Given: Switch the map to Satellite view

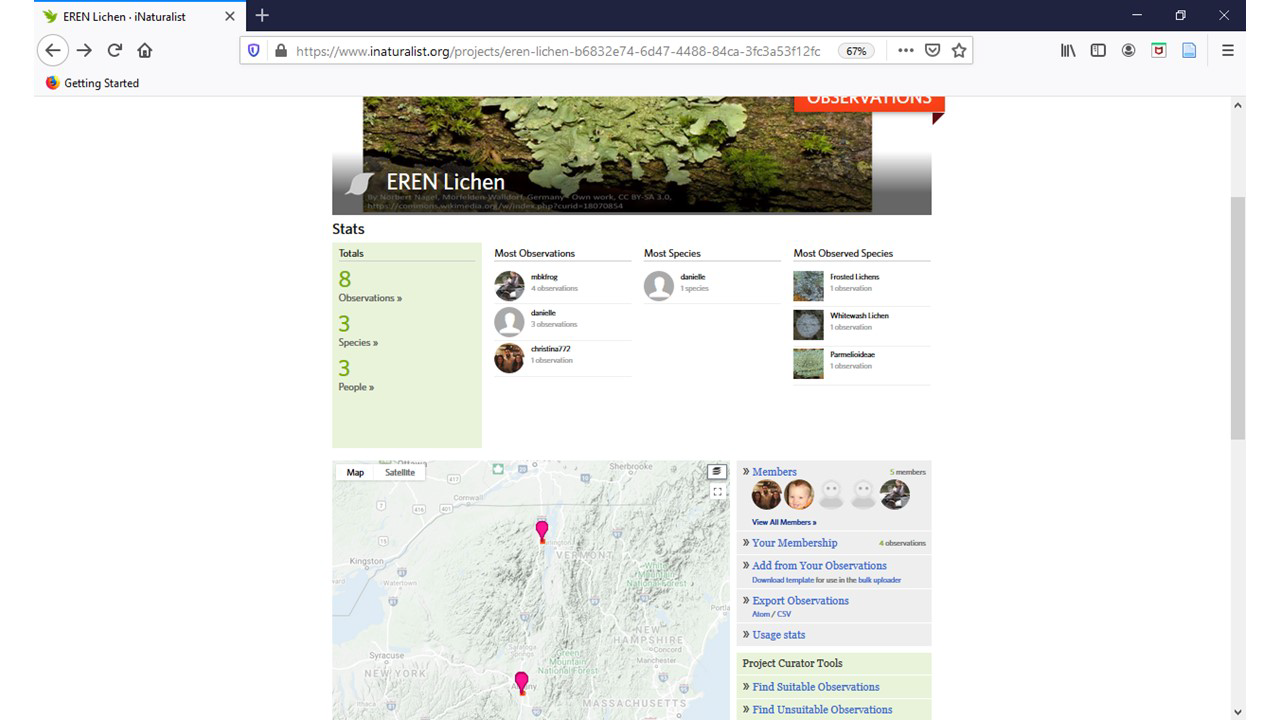Looking at the screenshot, I should [400, 472].
